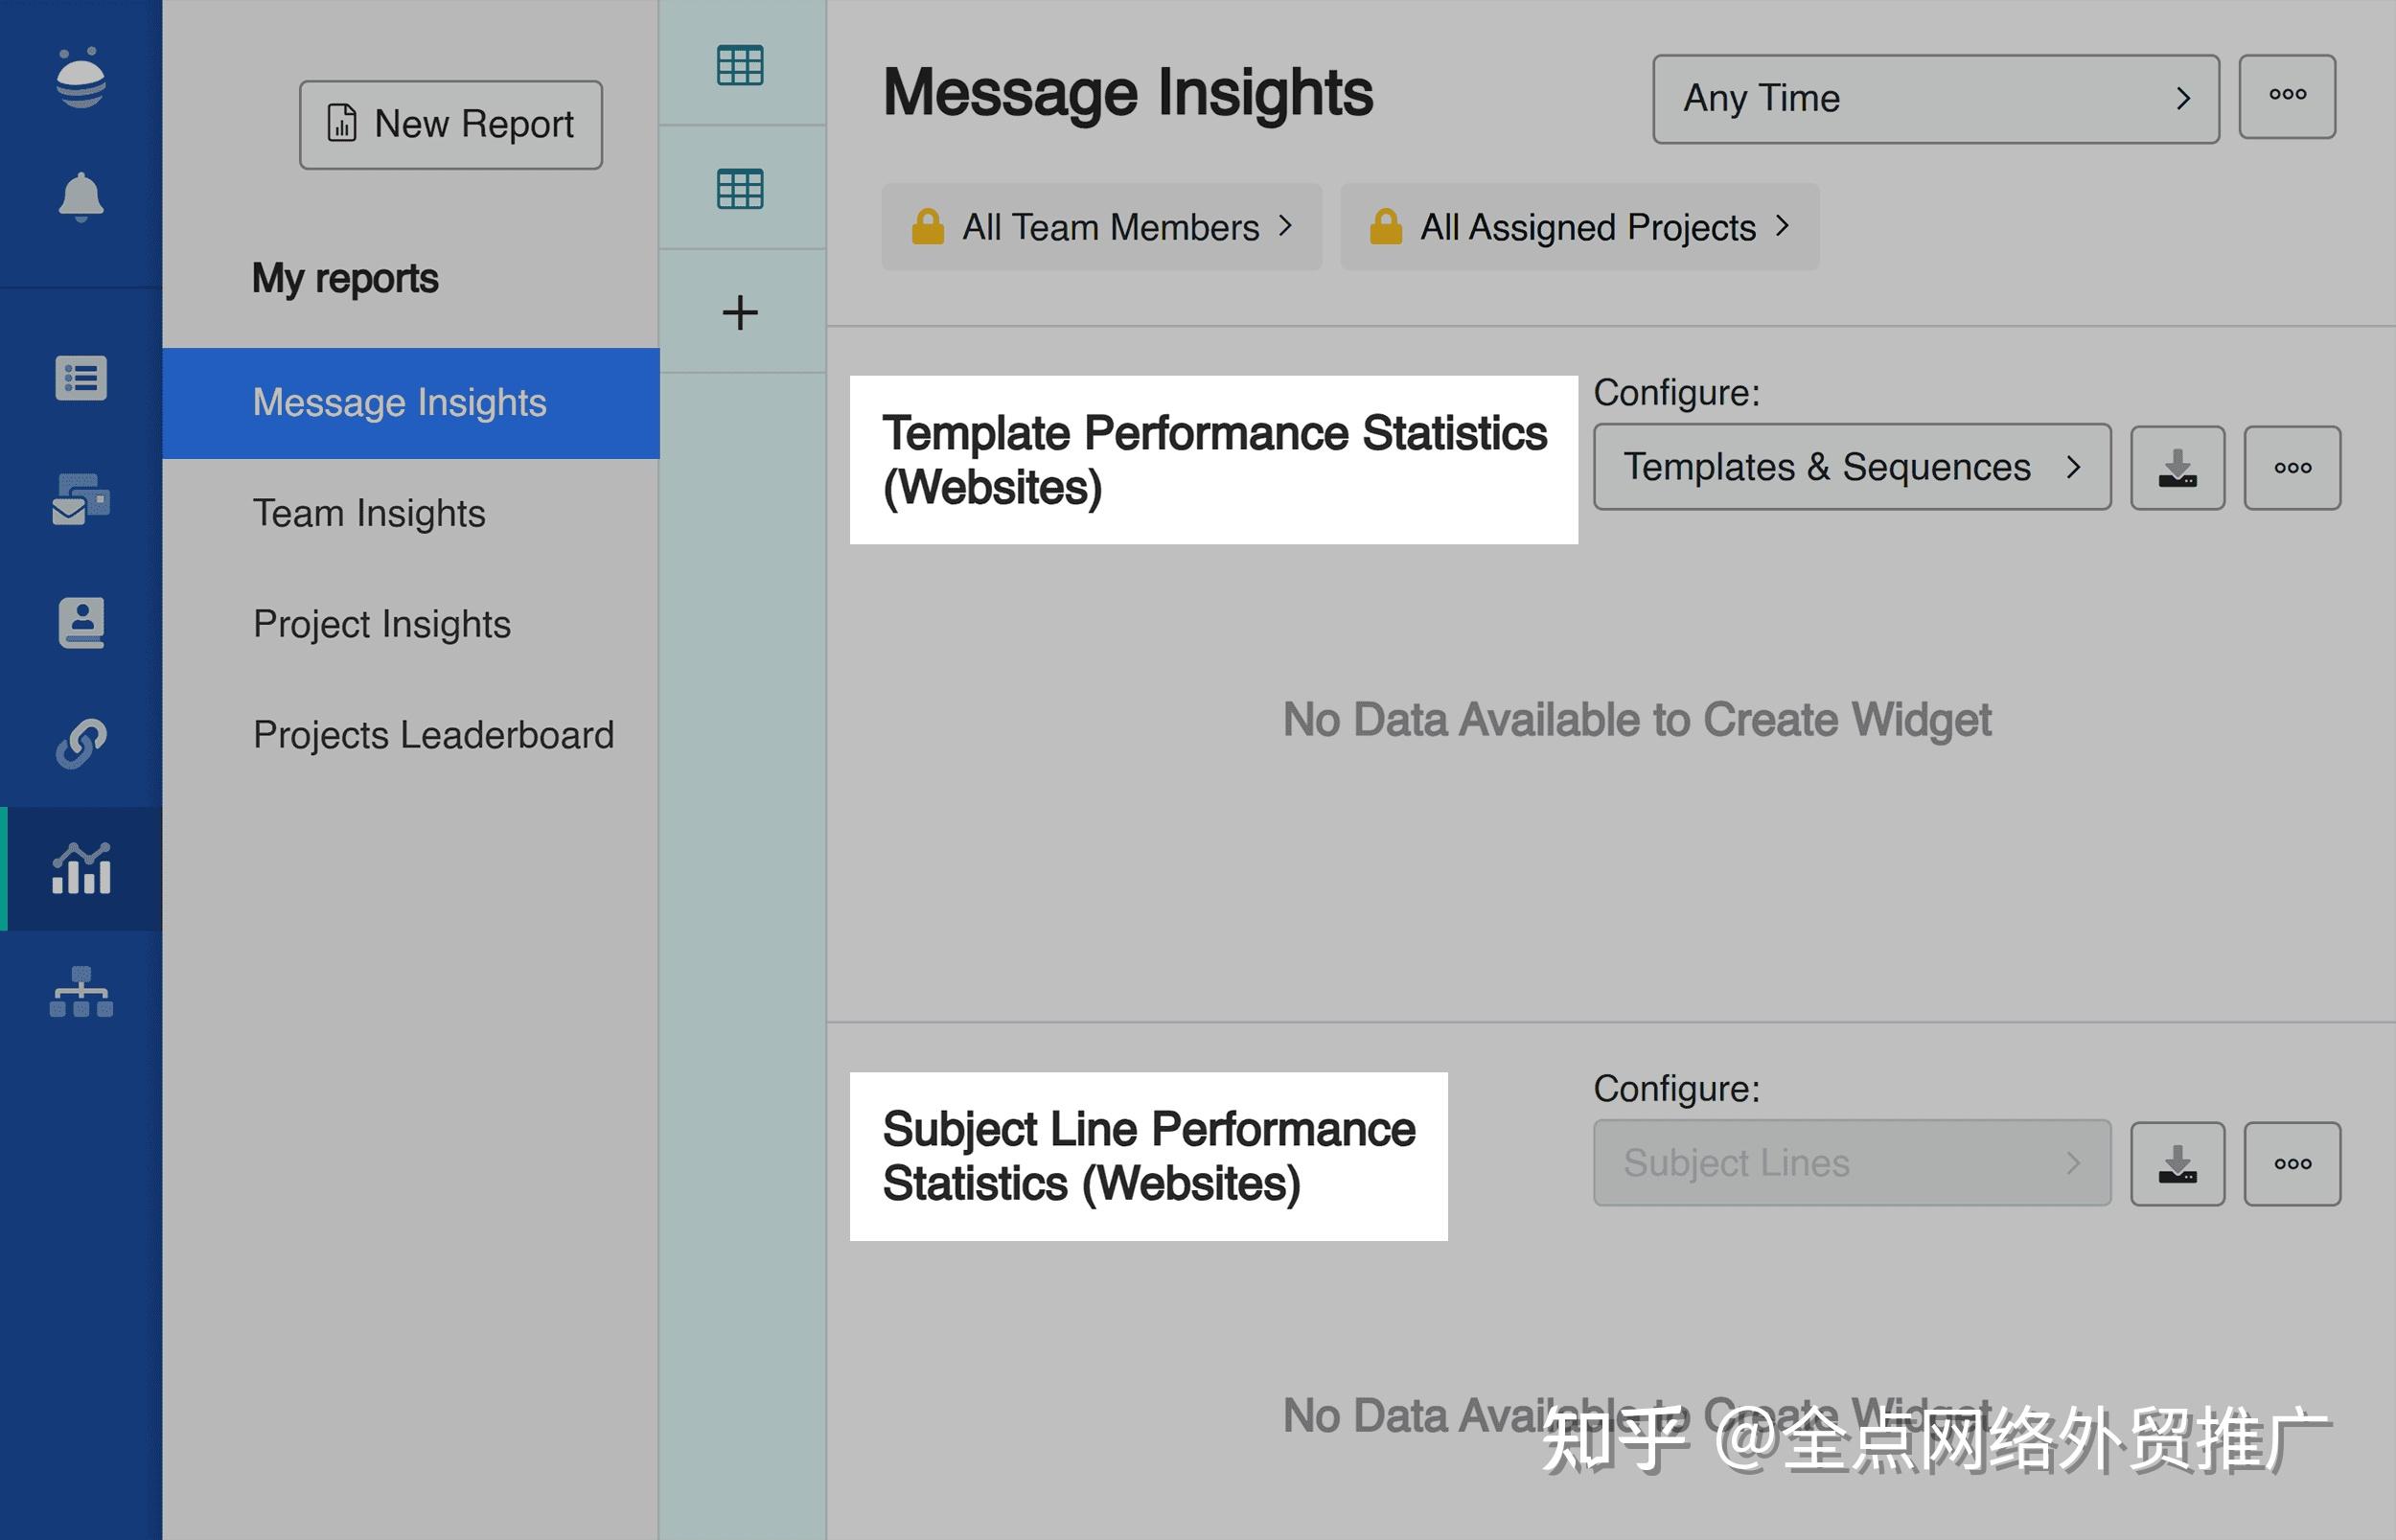Select Message Insights report
Image resolution: width=2396 pixels, height=1540 pixels.
(411, 403)
